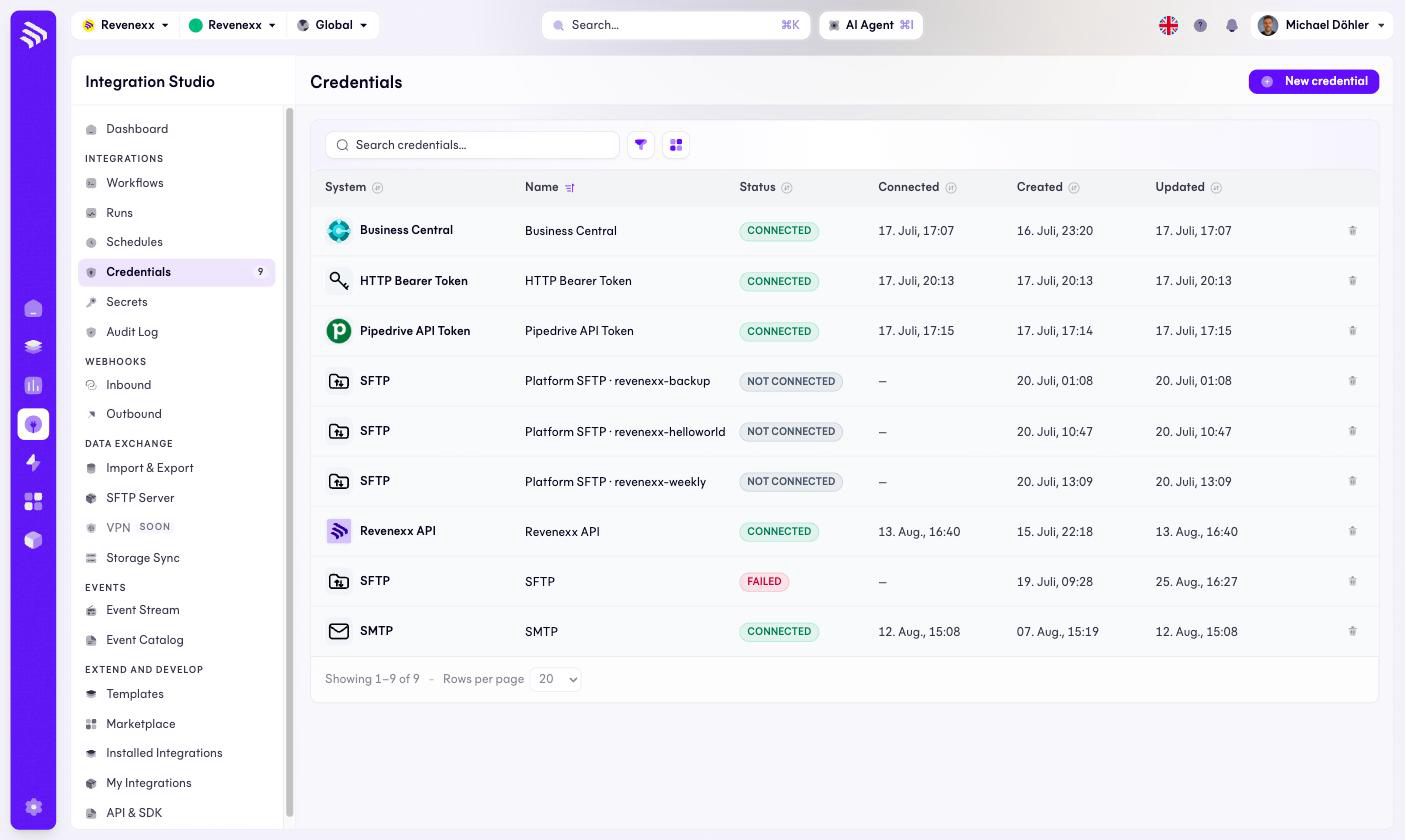Open Event Catalog in the sidebar
Screen dimensions: 1405x840
(145, 640)
